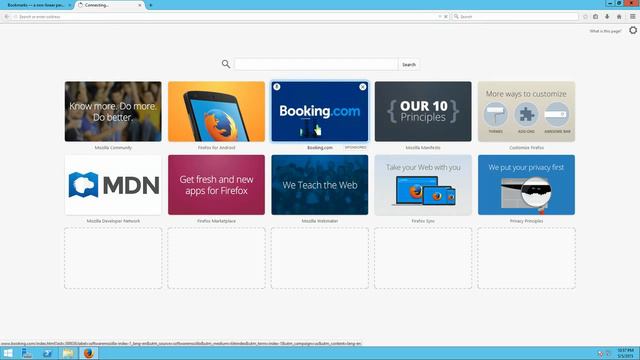Image resolution: width=640 pixels, height=360 pixels.
Task: Open the bookmarks list icon
Action: [596, 17]
